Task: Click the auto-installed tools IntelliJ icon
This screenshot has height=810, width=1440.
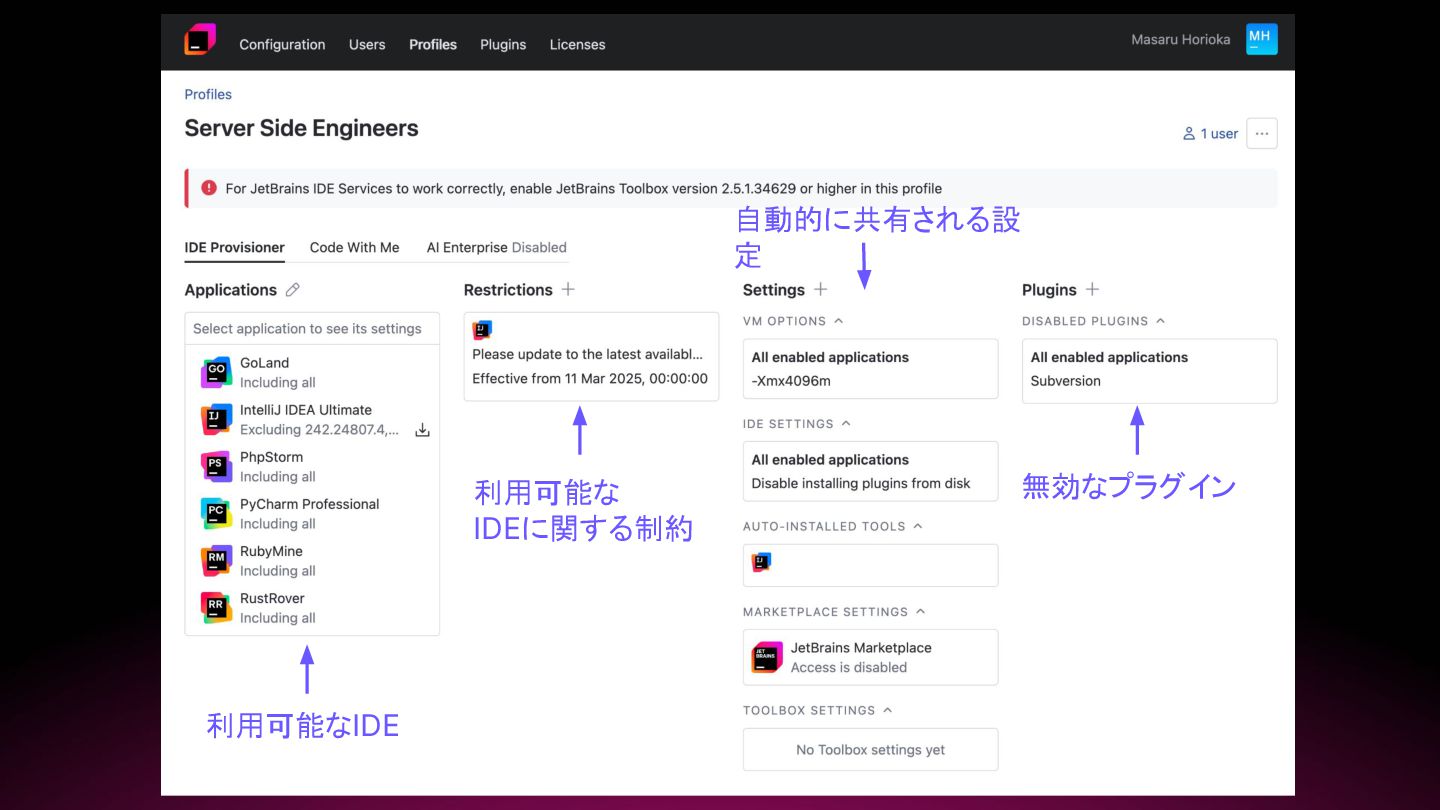Action: coord(762,563)
